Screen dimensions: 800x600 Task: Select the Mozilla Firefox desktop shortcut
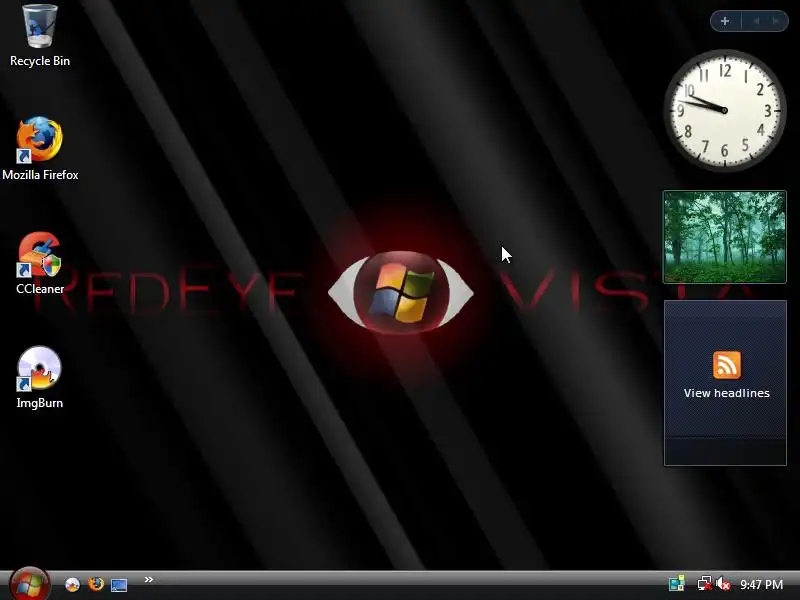point(40,149)
